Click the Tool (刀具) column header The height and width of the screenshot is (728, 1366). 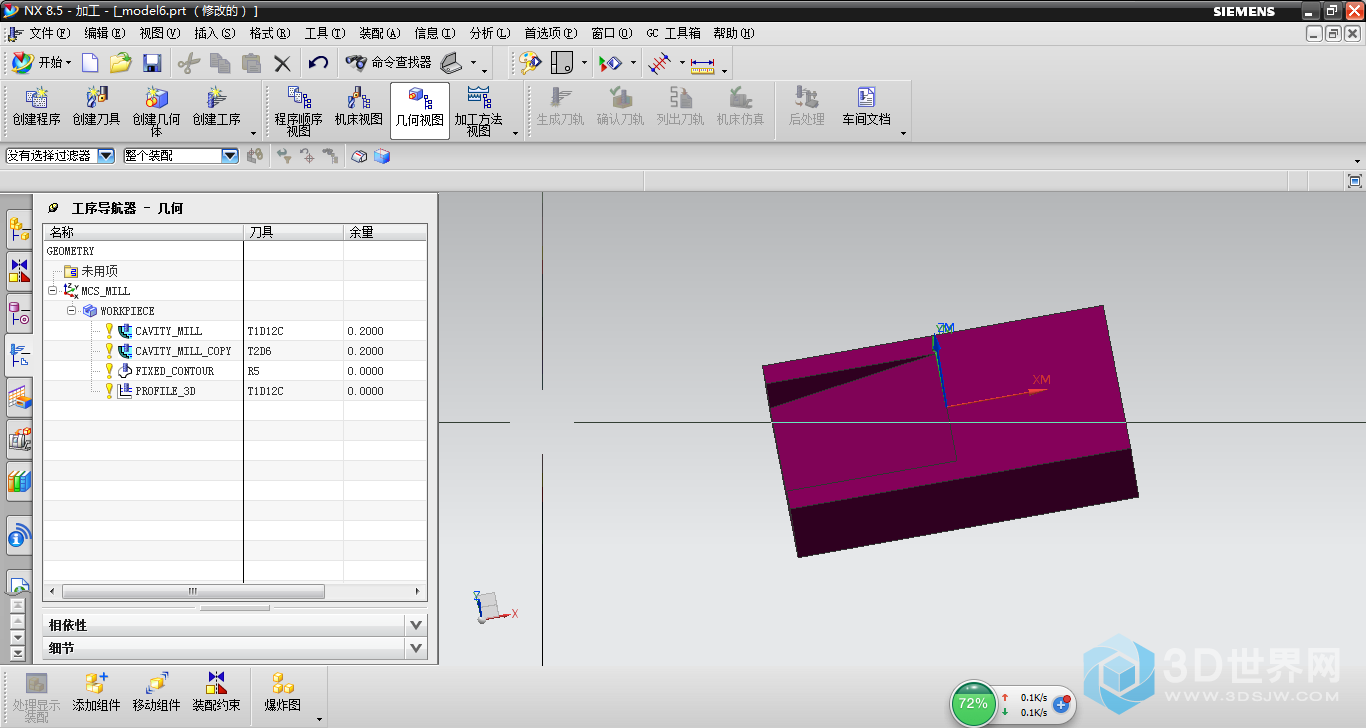coord(294,232)
